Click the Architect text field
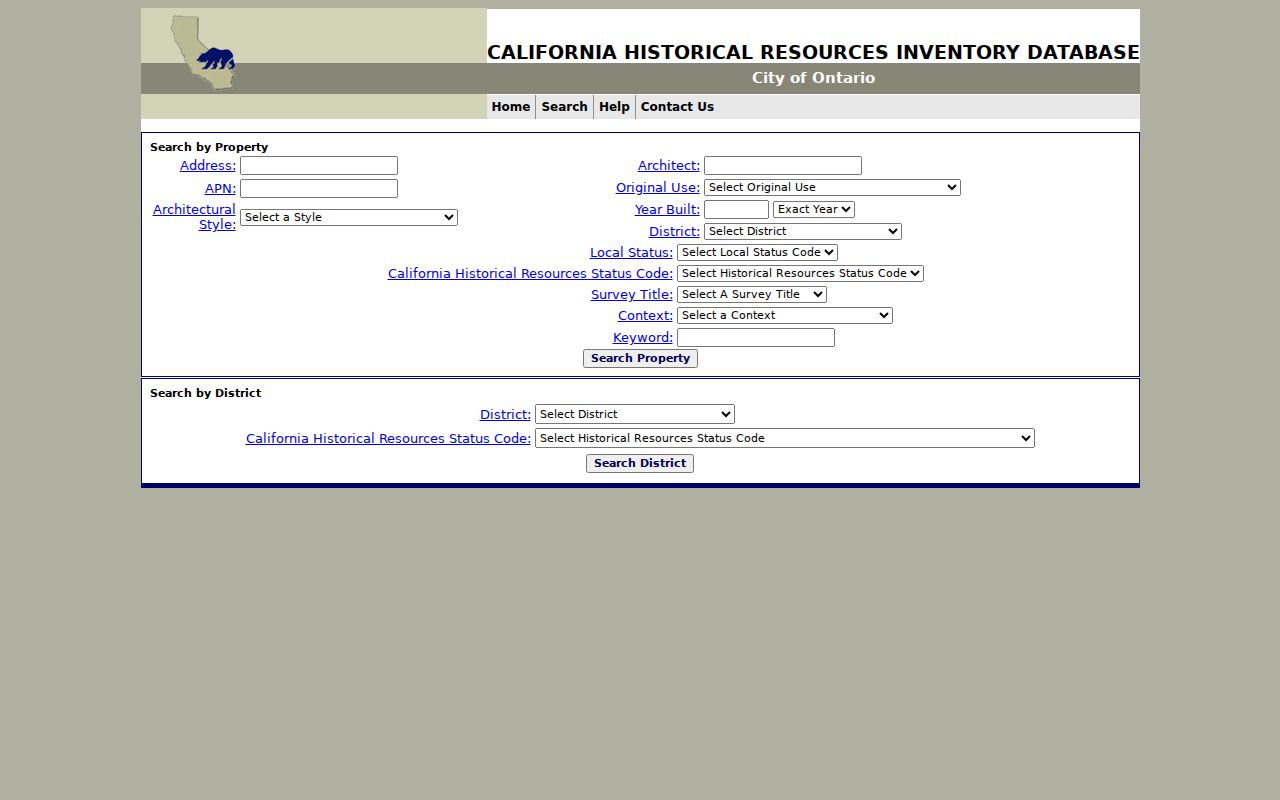Viewport: 1280px width, 800px height. coord(783,166)
